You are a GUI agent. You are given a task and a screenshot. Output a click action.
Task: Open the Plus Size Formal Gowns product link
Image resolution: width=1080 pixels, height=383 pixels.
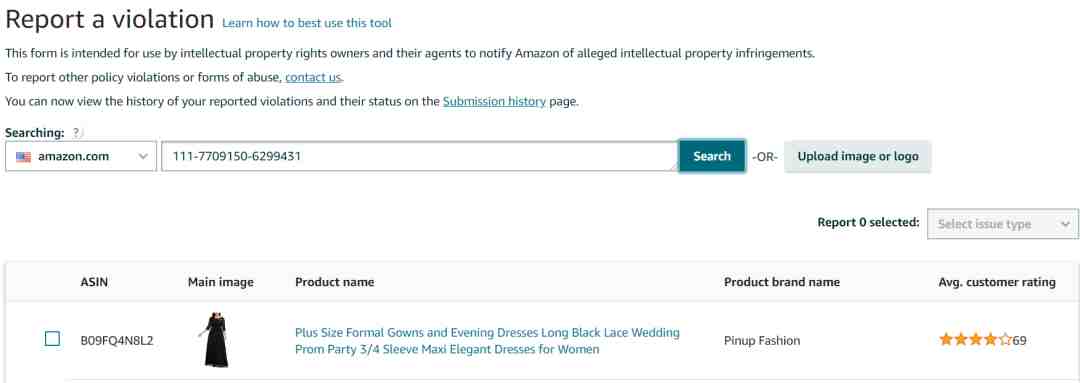pyautogui.click(x=487, y=341)
